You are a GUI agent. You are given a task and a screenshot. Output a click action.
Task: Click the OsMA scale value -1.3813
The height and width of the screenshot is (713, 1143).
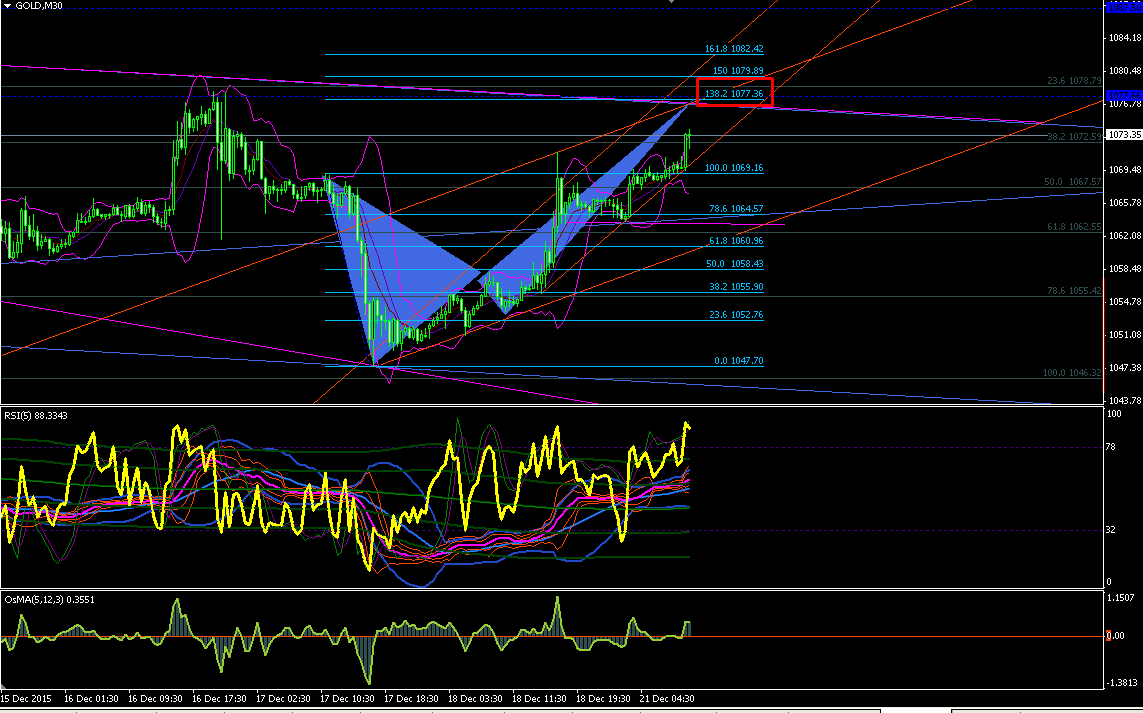(1121, 682)
